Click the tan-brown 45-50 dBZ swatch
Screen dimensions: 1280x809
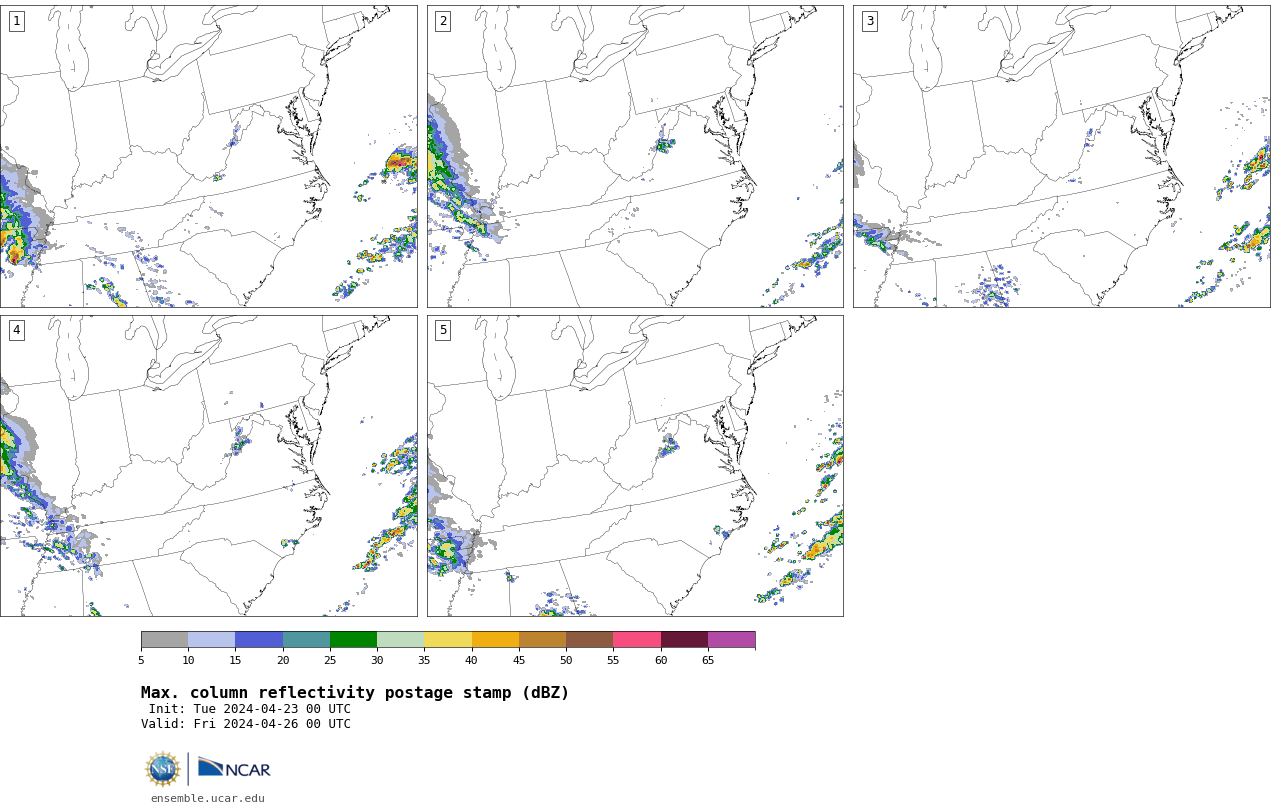(542, 640)
